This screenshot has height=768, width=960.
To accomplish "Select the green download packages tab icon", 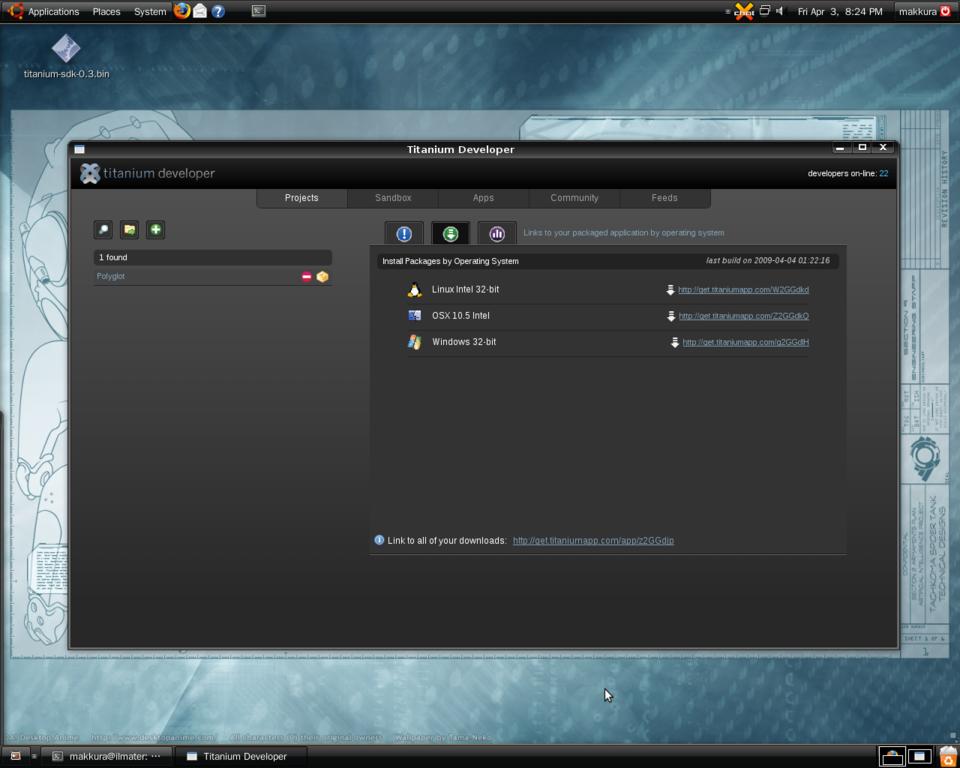I will tap(450, 234).
